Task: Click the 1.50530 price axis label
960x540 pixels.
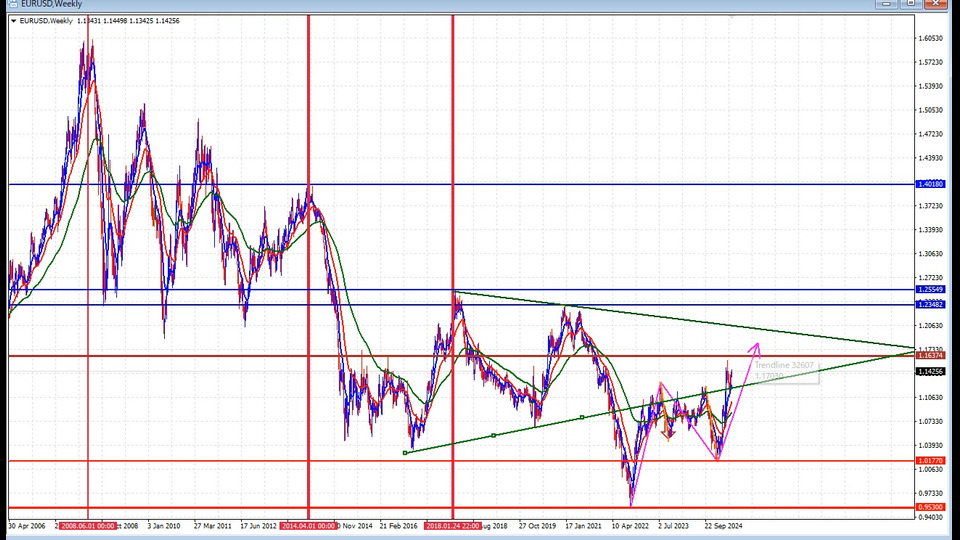Action: pyautogui.click(x=930, y=110)
